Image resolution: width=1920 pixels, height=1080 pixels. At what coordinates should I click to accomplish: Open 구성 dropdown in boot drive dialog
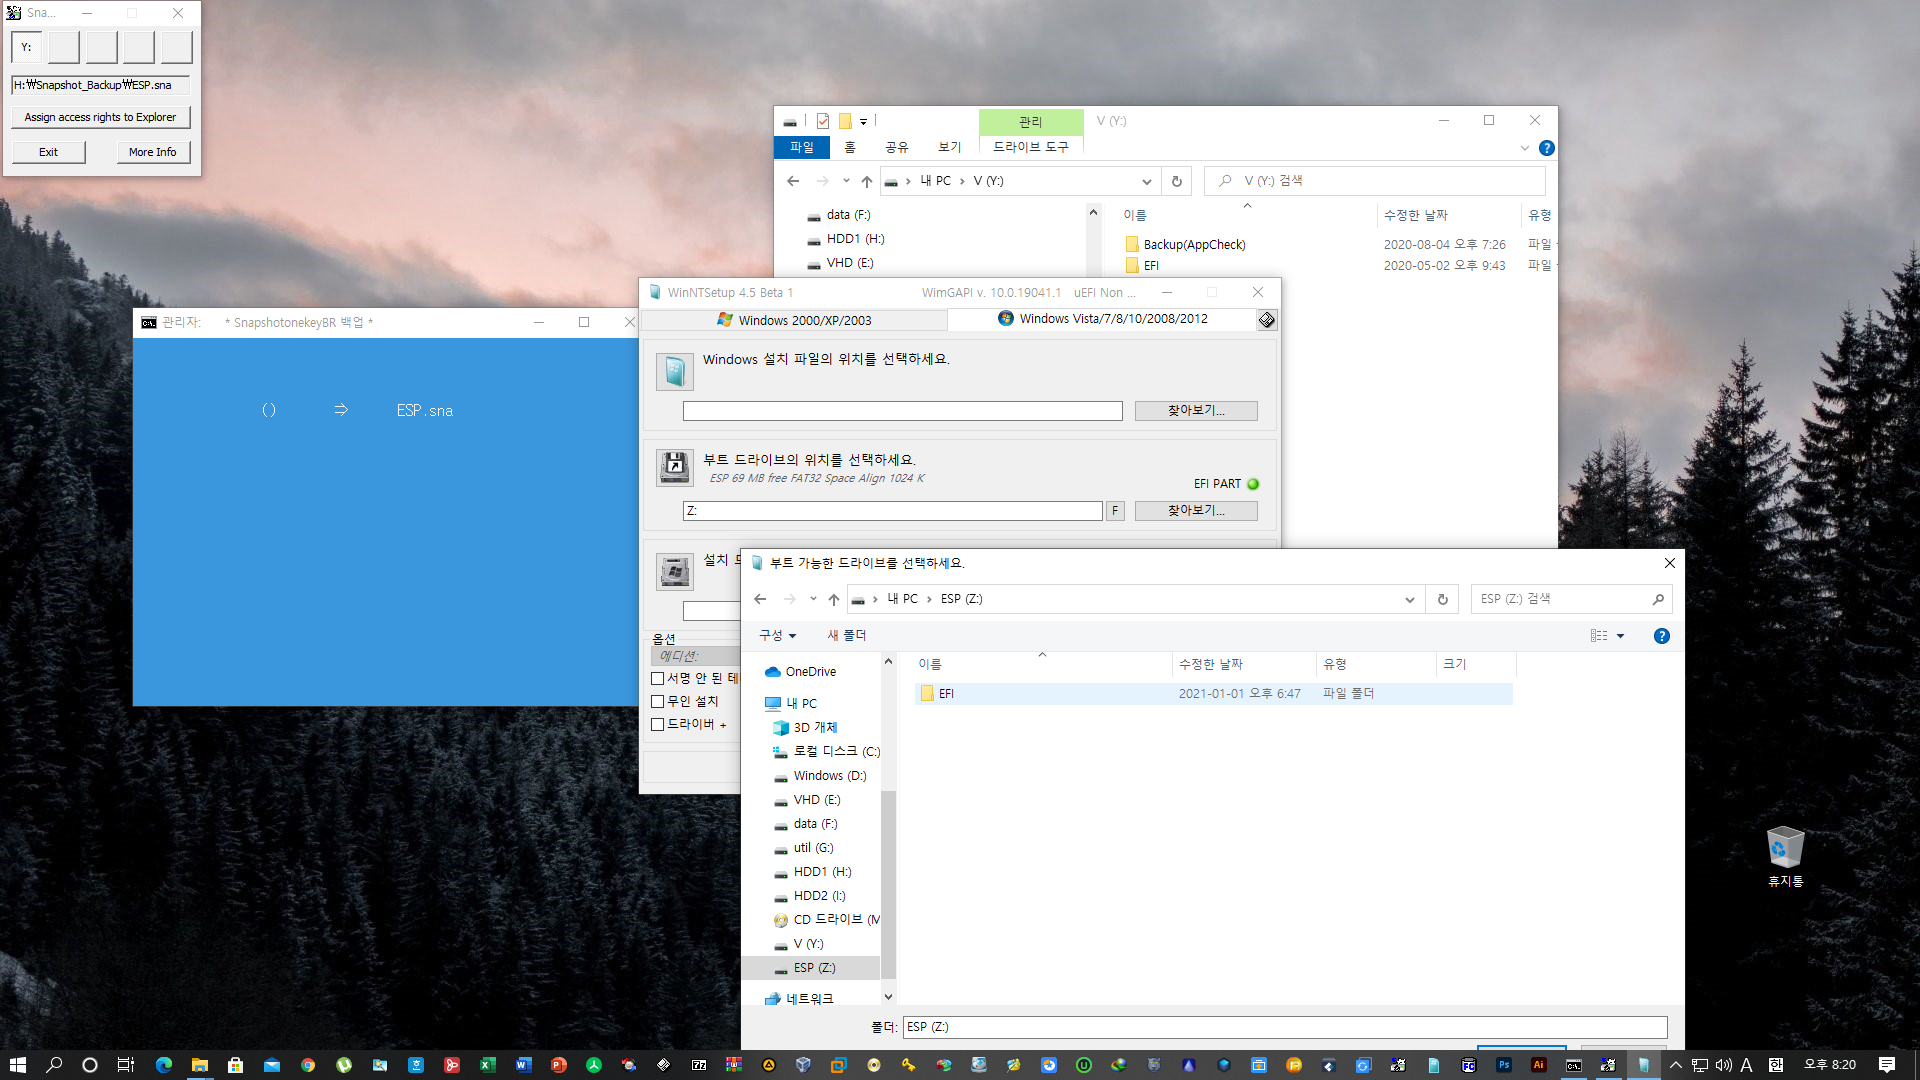(x=777, y=636)
